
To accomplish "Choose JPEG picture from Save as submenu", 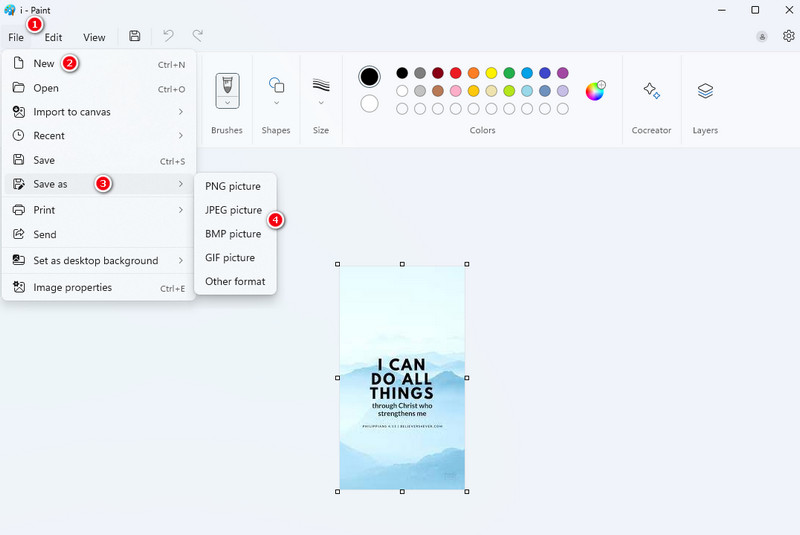I will tap(233, 210).
